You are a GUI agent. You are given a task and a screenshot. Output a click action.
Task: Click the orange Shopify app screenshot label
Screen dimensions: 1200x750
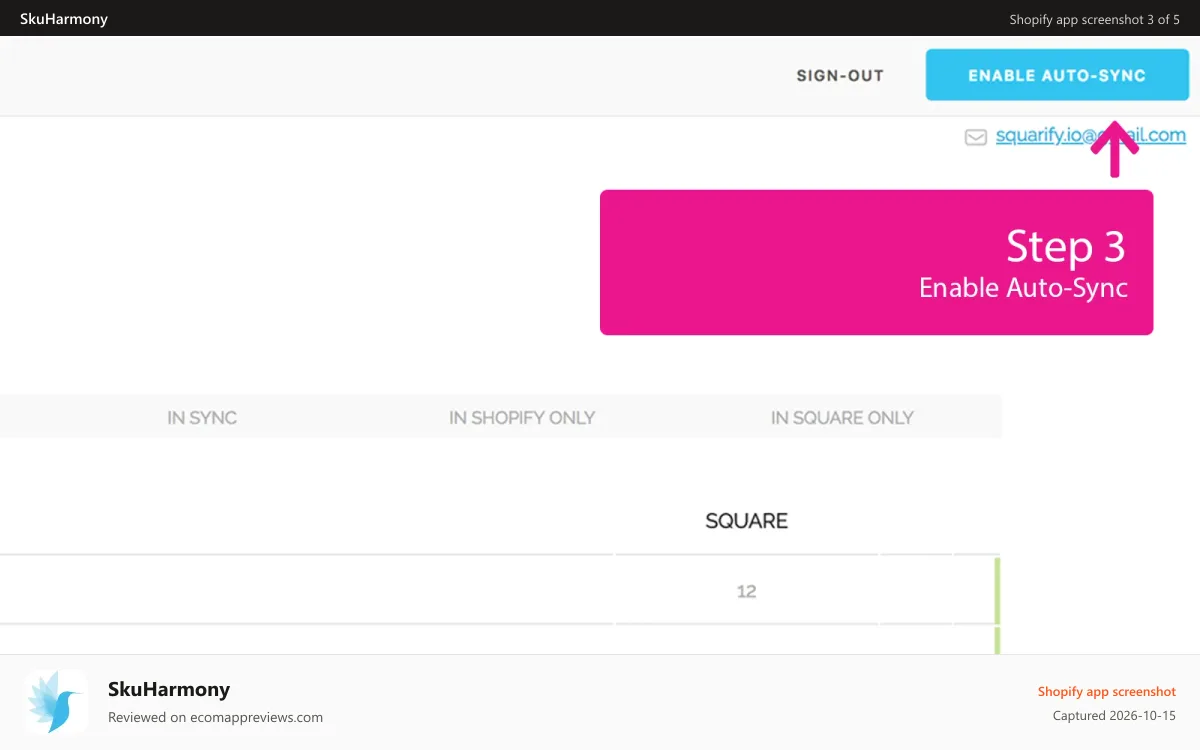(x=1106, y=692)
